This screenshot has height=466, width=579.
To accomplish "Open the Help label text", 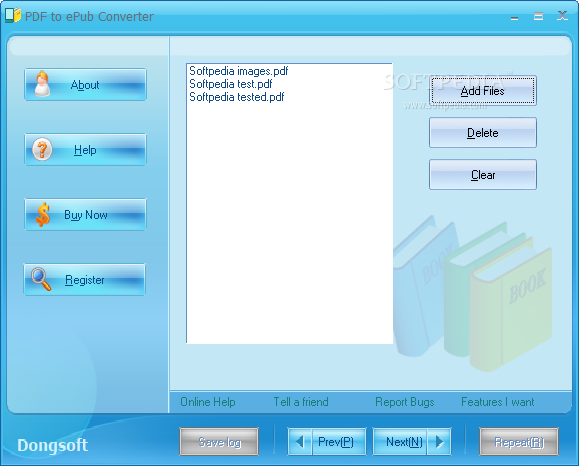I will 85,150.
